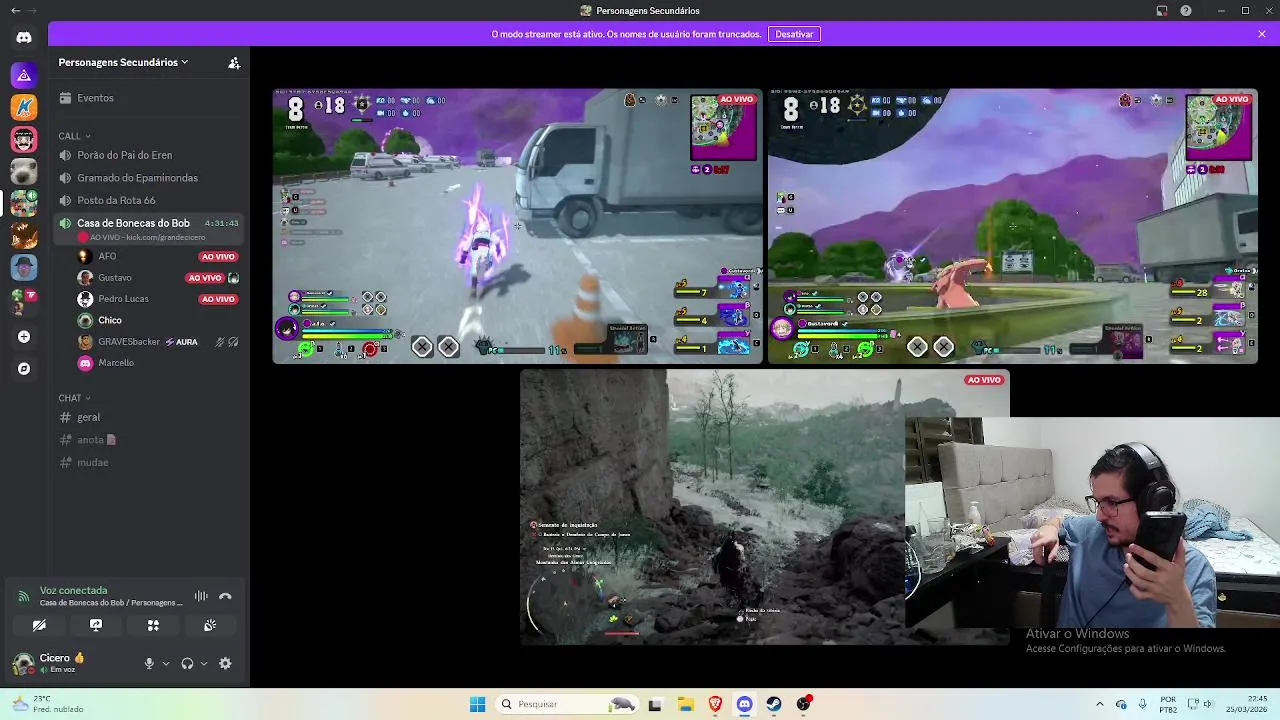Open Steam from taskbar
The height and width of the screenshot is (720, 1280).
pos(774,704)
